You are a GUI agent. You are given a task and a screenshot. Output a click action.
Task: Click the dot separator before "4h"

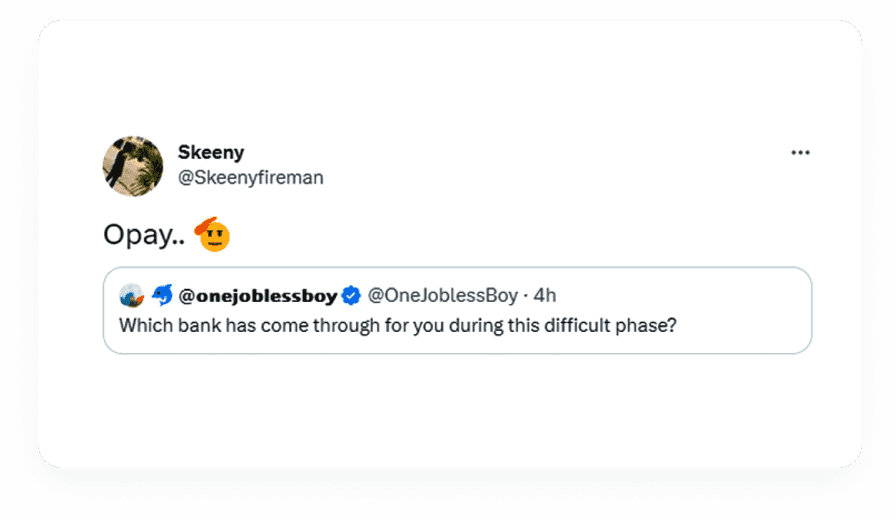pos(526,295)
